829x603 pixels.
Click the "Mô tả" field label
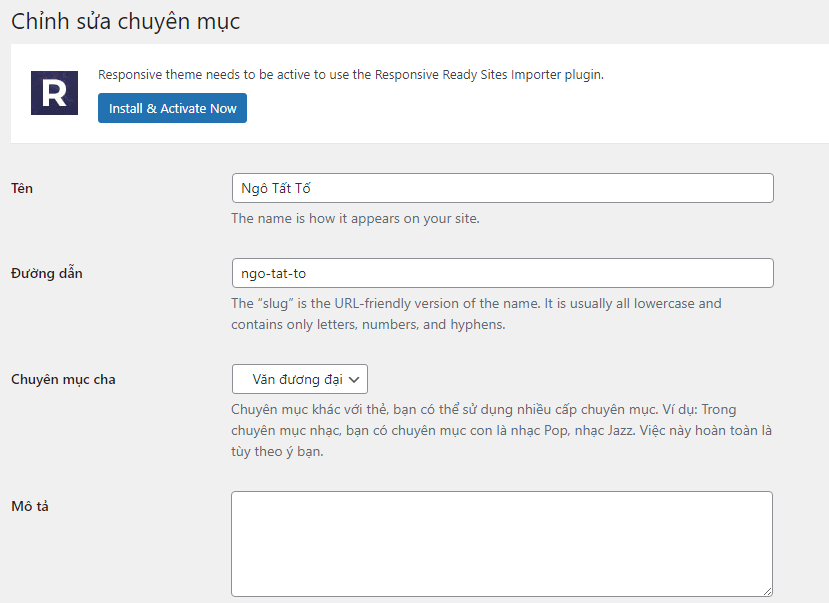(x=30, y=506)
